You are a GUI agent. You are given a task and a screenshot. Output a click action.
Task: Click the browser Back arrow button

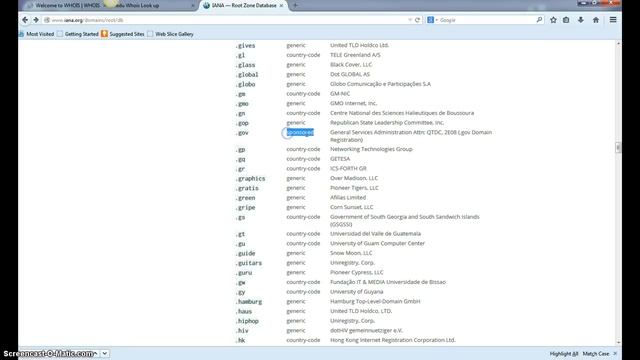click(x=25, y=20)
